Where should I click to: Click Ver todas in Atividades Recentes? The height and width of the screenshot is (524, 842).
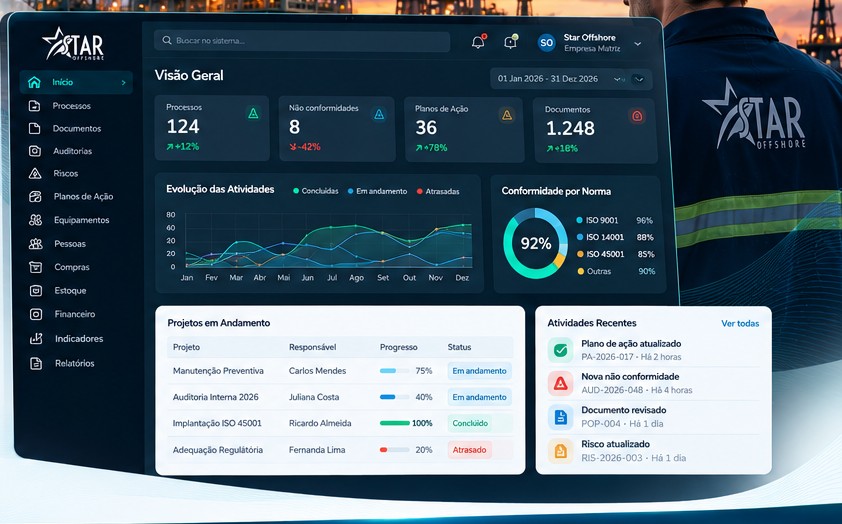pos(740,323)
